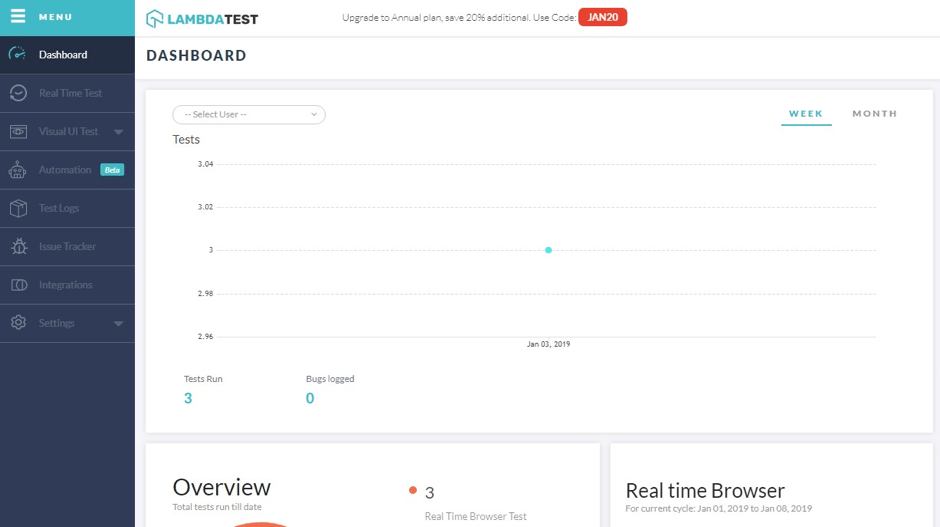
Task: Click the Real time Browser heading
Action: coord(705,490)
